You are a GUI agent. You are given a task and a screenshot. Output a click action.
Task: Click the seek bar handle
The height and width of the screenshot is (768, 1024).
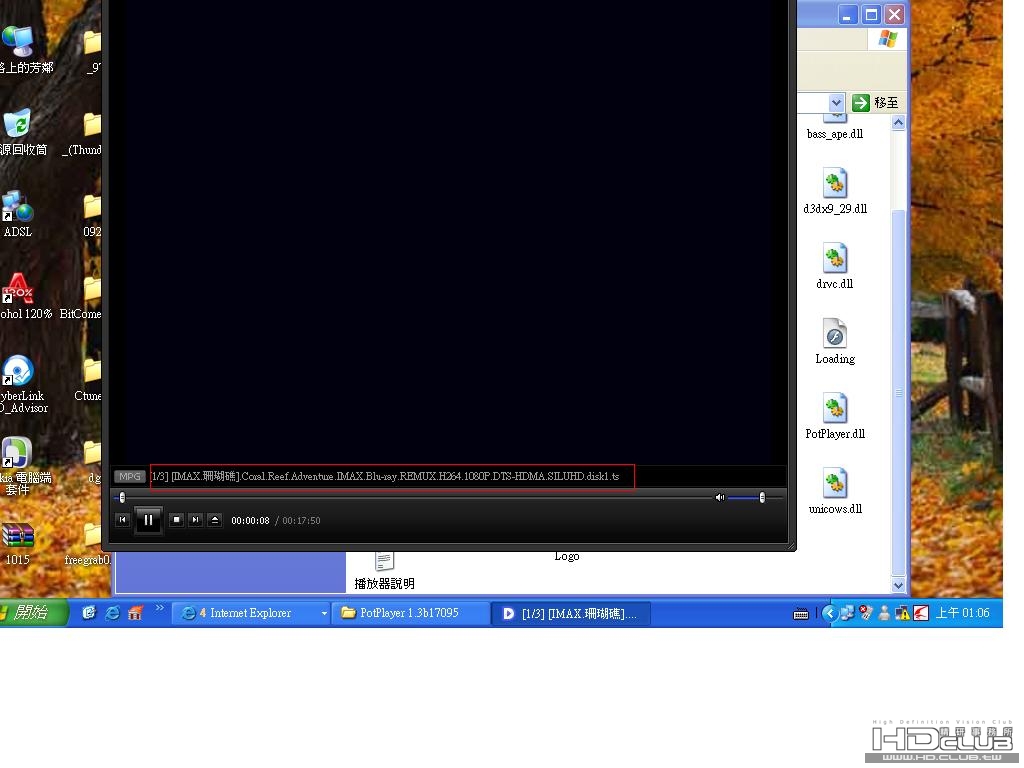tap(122, 498)
